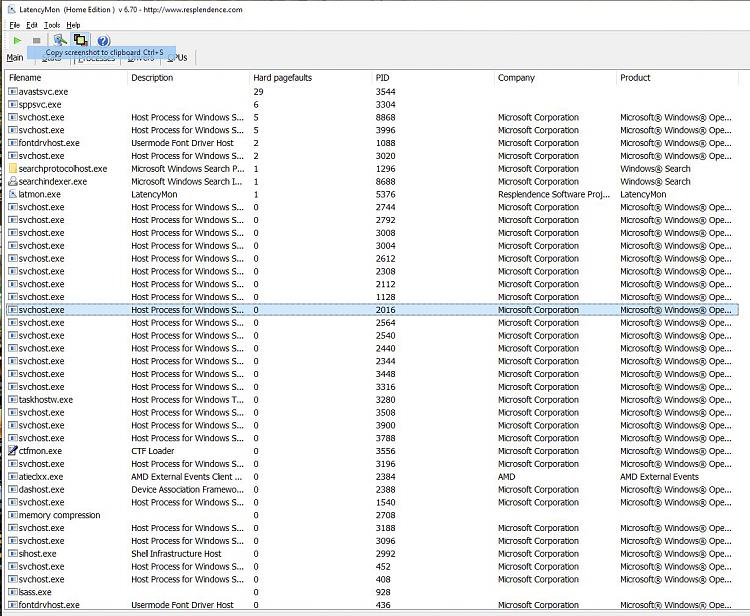Sort by Hard pagefaults column header
Image resolution: width=750 pixels, height=616 pixels.
pos(282,77)
